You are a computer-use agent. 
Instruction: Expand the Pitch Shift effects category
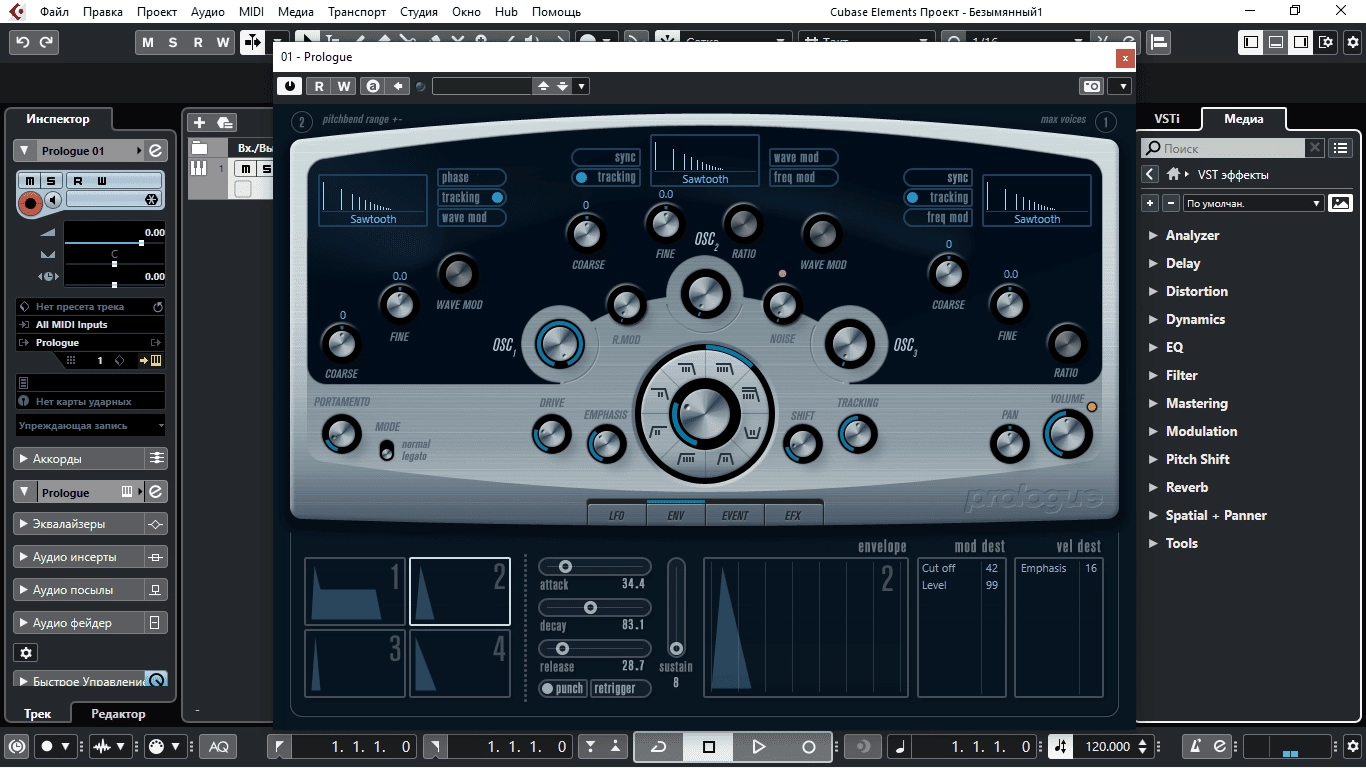1153,460
